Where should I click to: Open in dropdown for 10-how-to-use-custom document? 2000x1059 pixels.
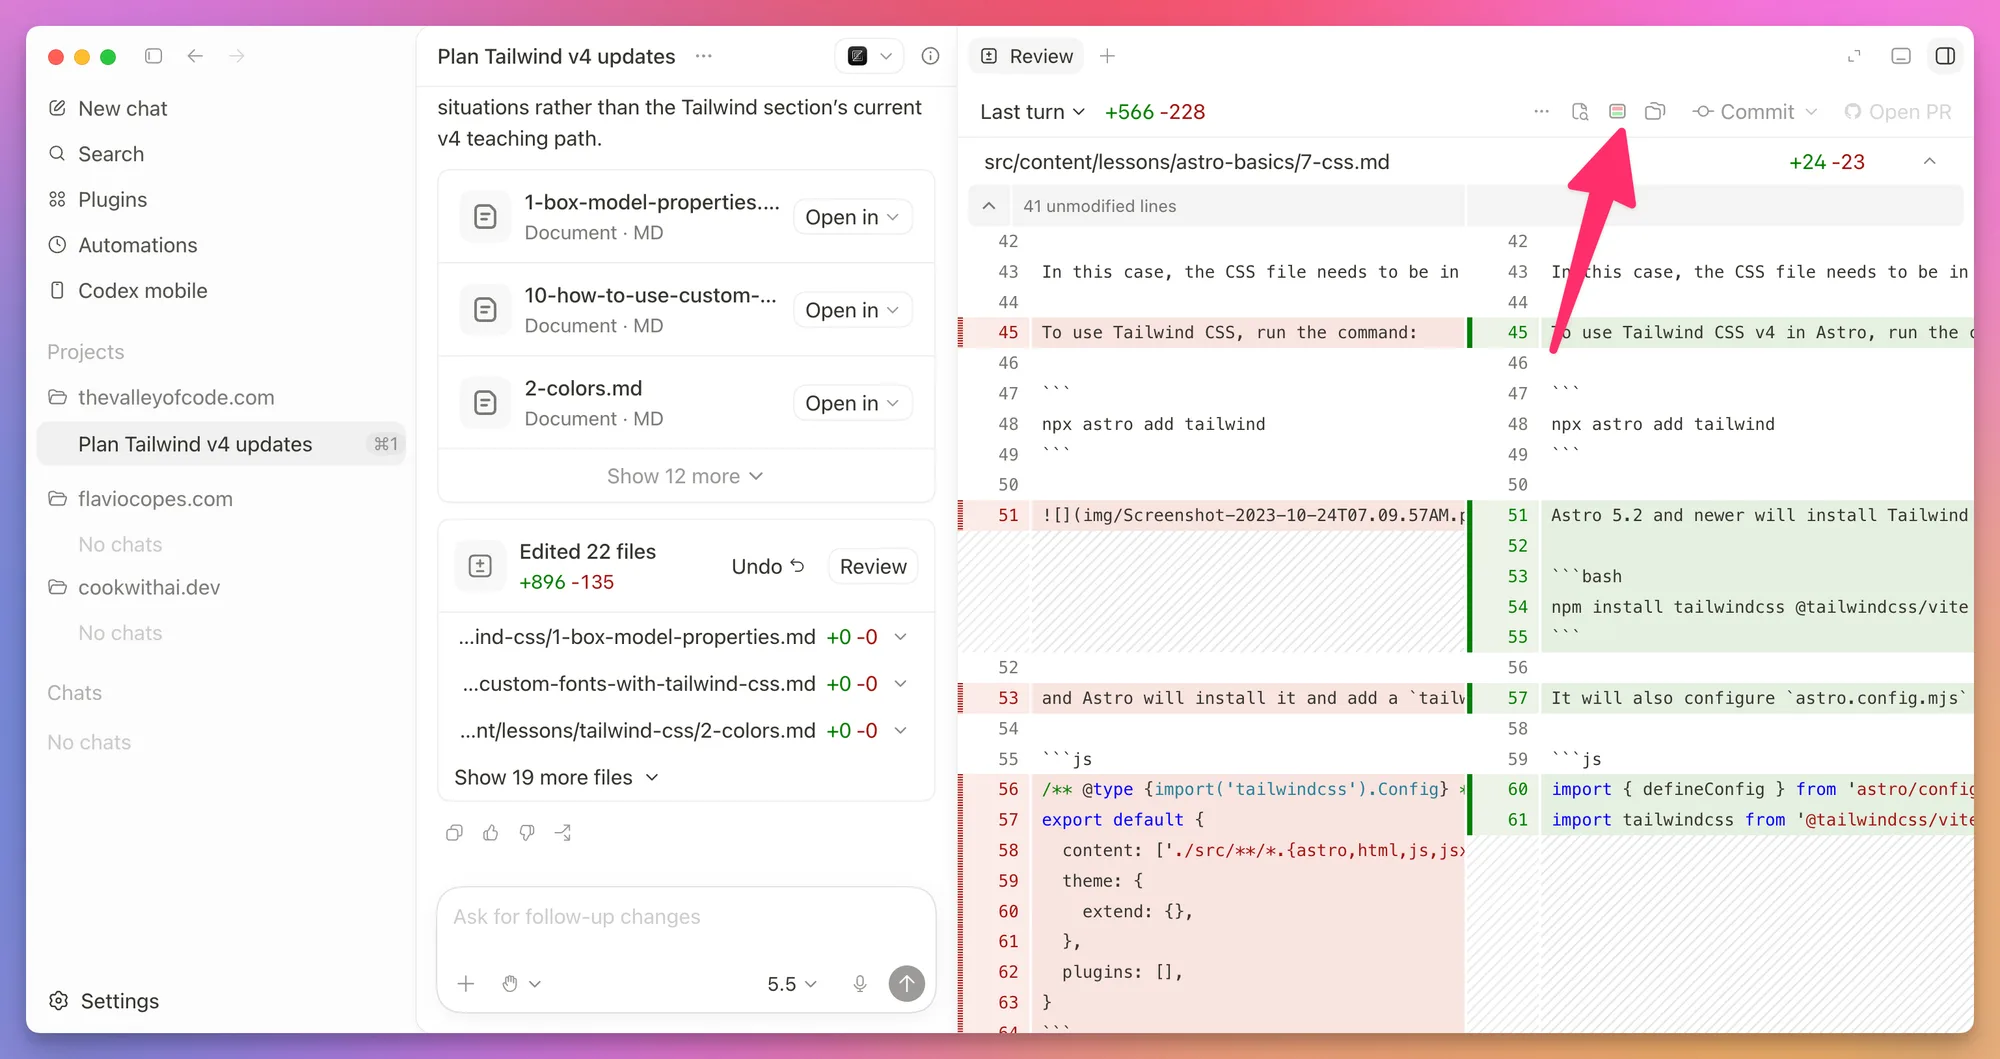click(x=852, y=310)
